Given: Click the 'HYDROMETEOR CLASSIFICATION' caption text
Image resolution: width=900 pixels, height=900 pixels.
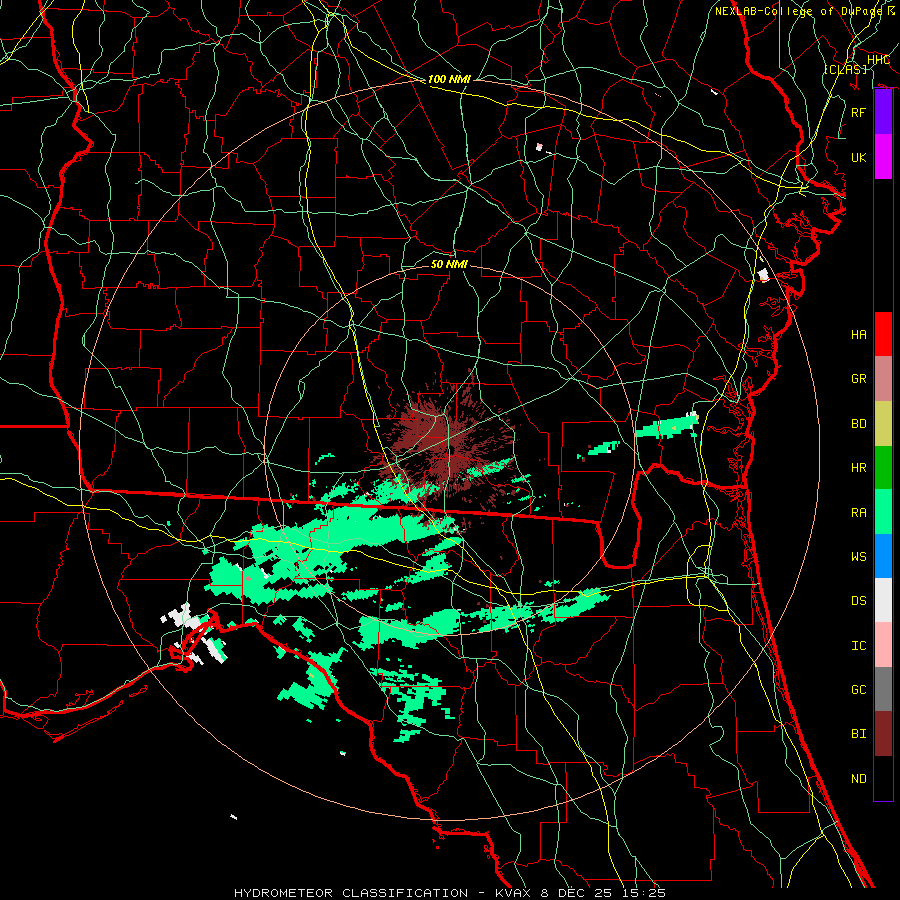Looking at the screenshot, I should (351, 893).
